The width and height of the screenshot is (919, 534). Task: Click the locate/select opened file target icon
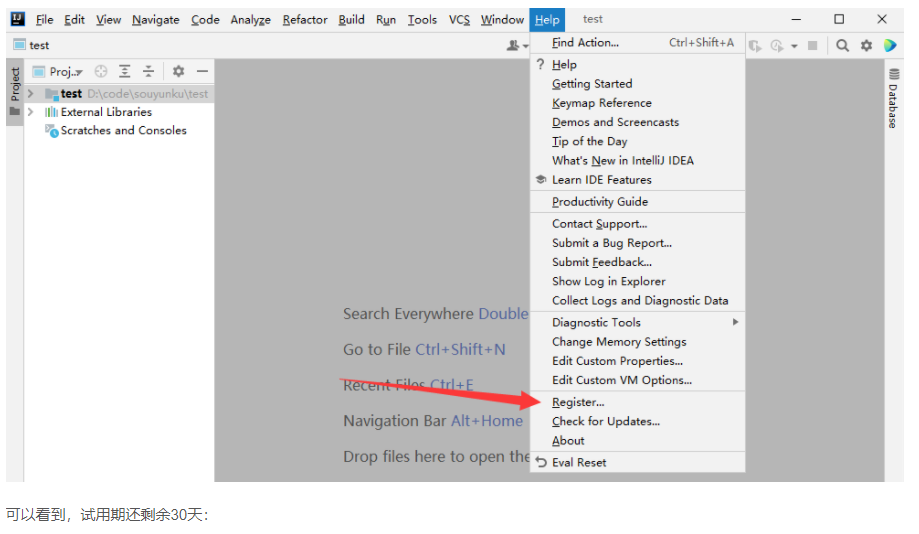coord(101,72)
